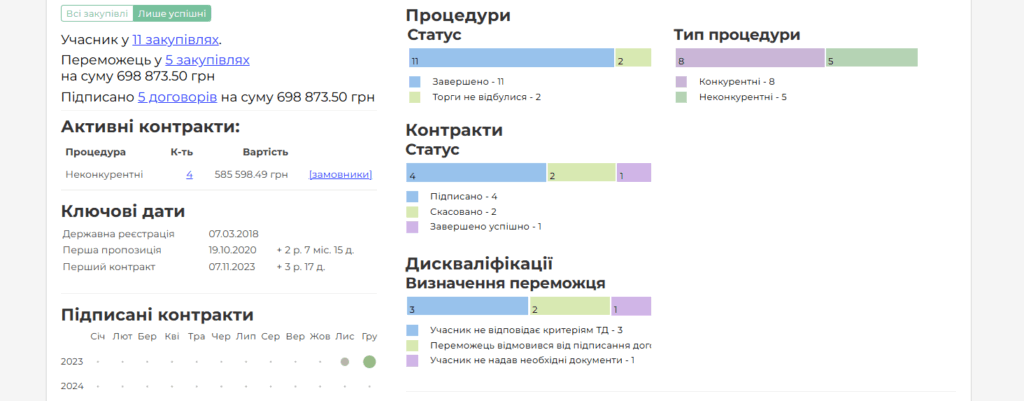Select the green procedure type bar segment 5
This screenshot has width=1024, height=401.
pos(871,58)
